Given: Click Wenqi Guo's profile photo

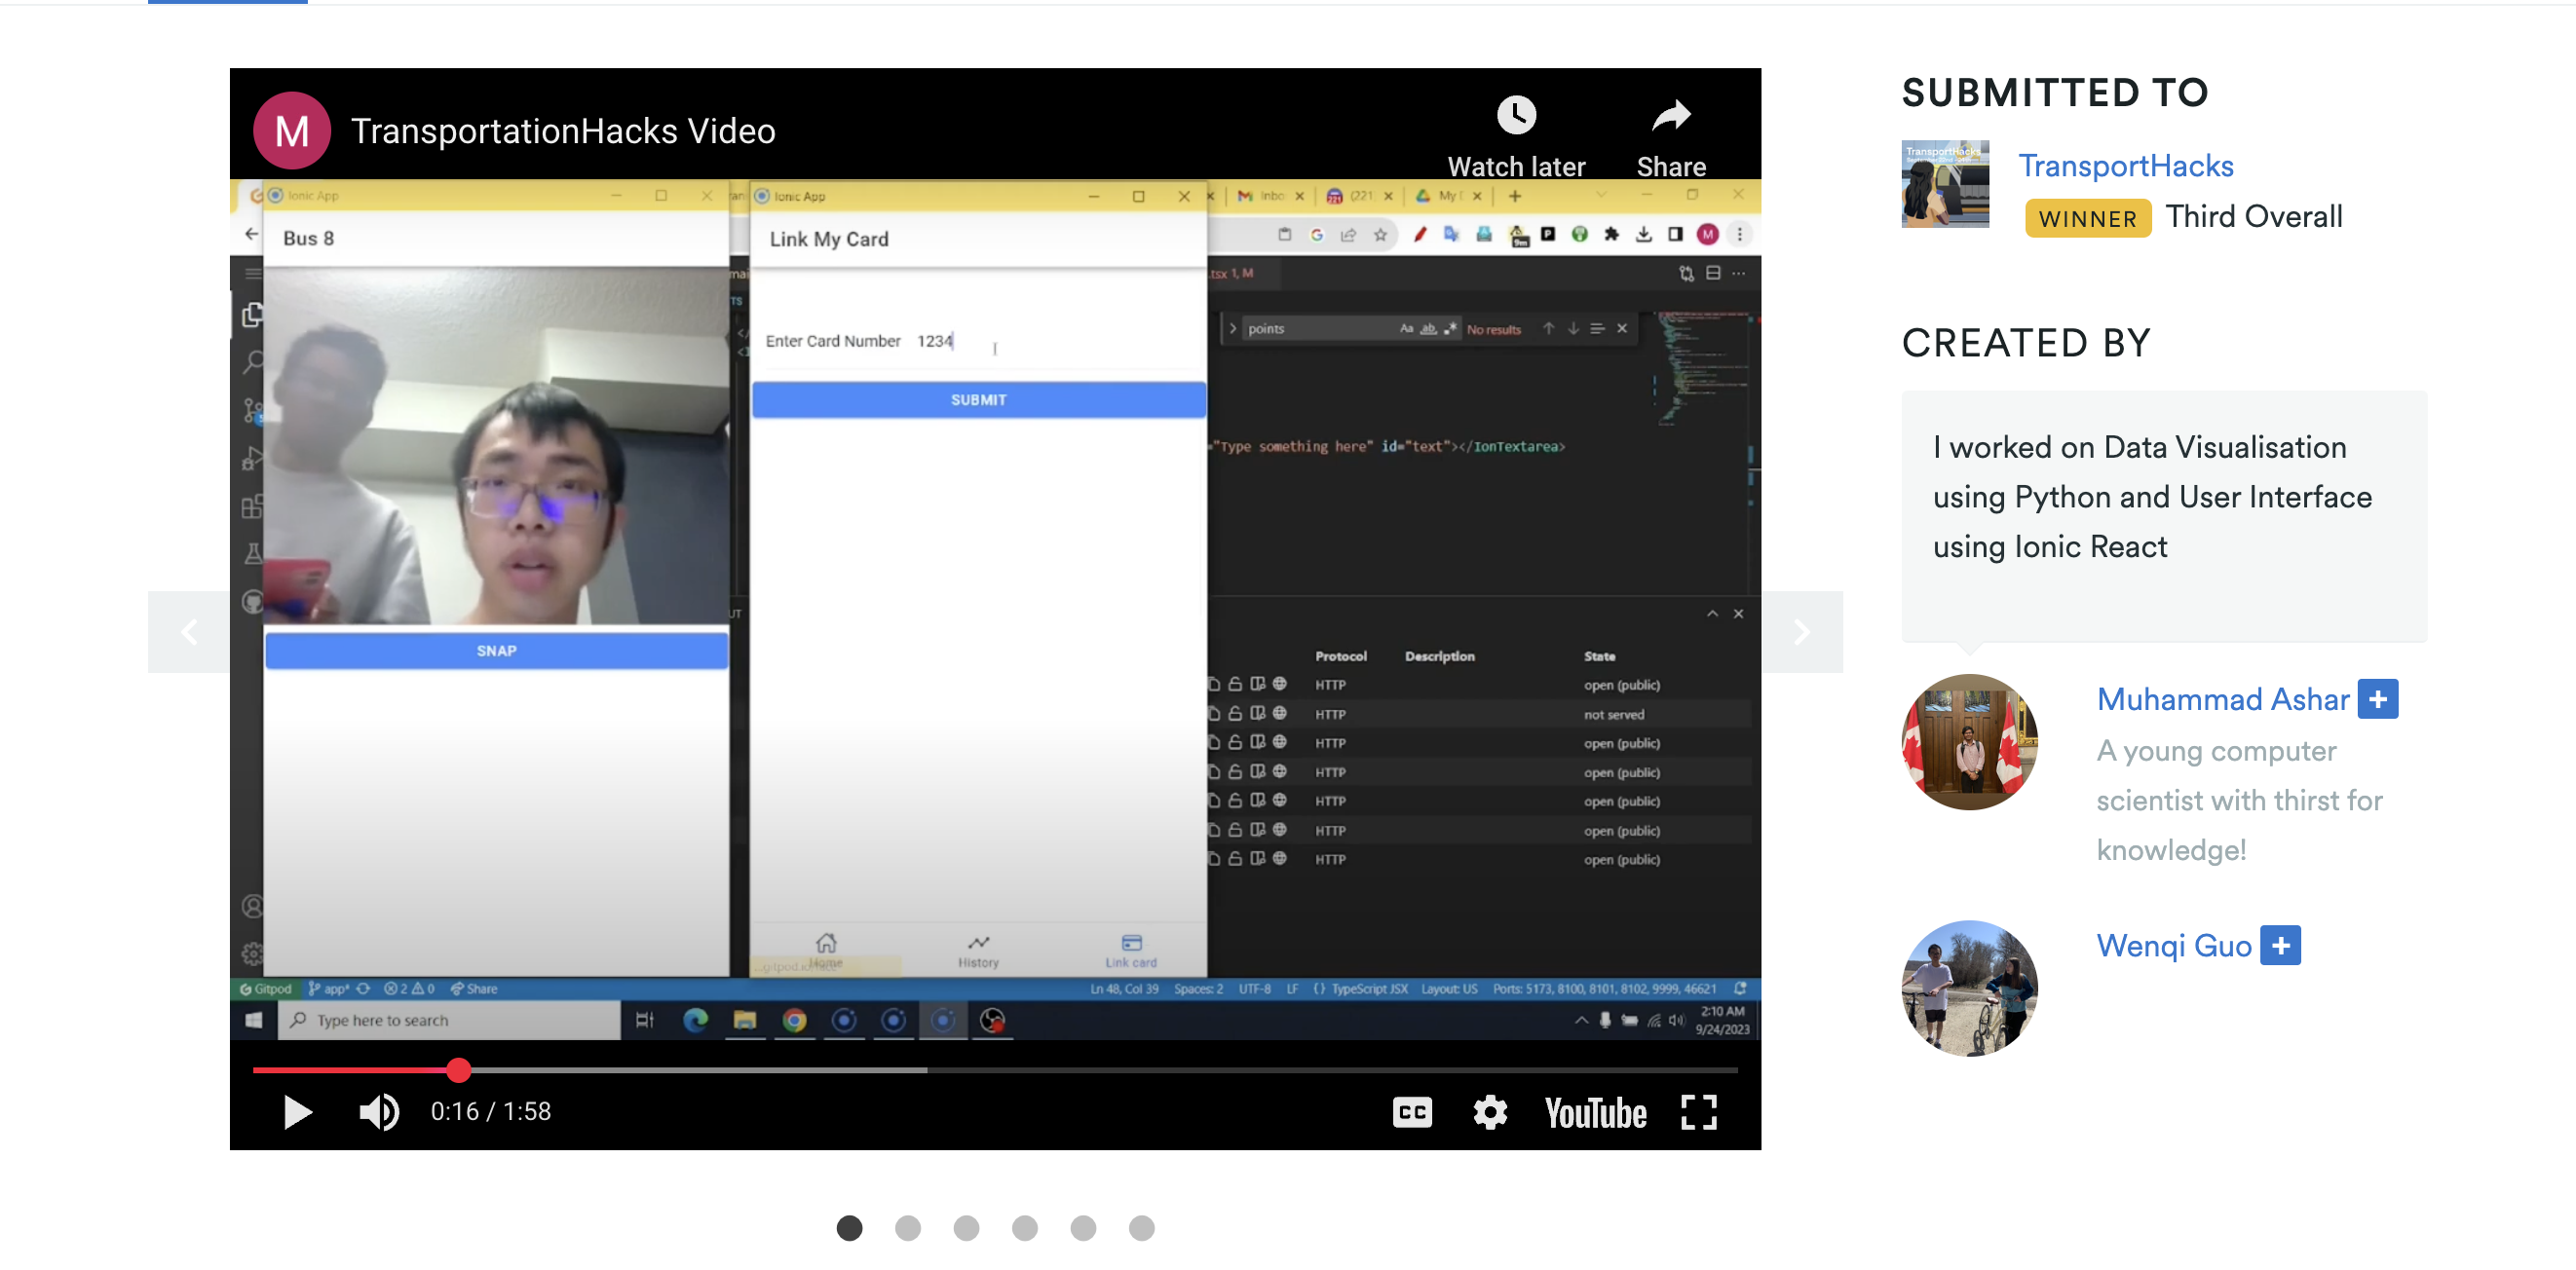Looking at the screenshot, I should pyautogui.click(x=1968, y=988).
